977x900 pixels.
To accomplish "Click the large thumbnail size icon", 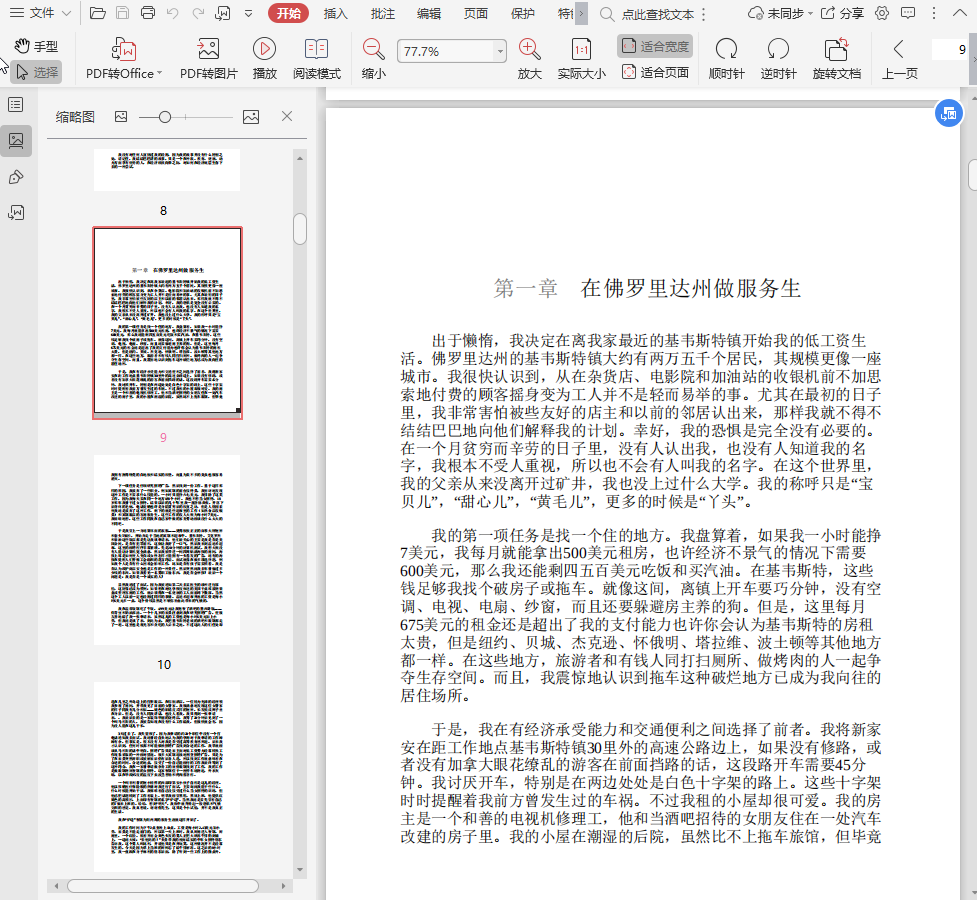I will pos(250,117).
